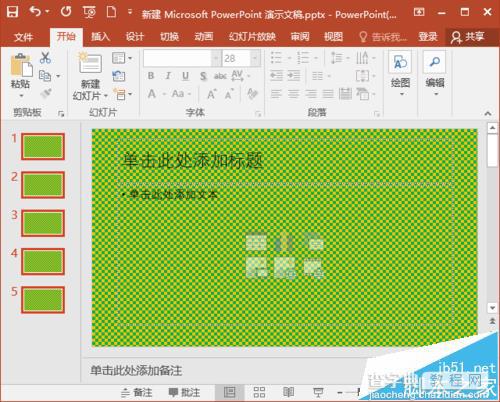Open the font size dropdown arrow
The width and height of the screenshot is (500, 402).
[x=255, y=59]
